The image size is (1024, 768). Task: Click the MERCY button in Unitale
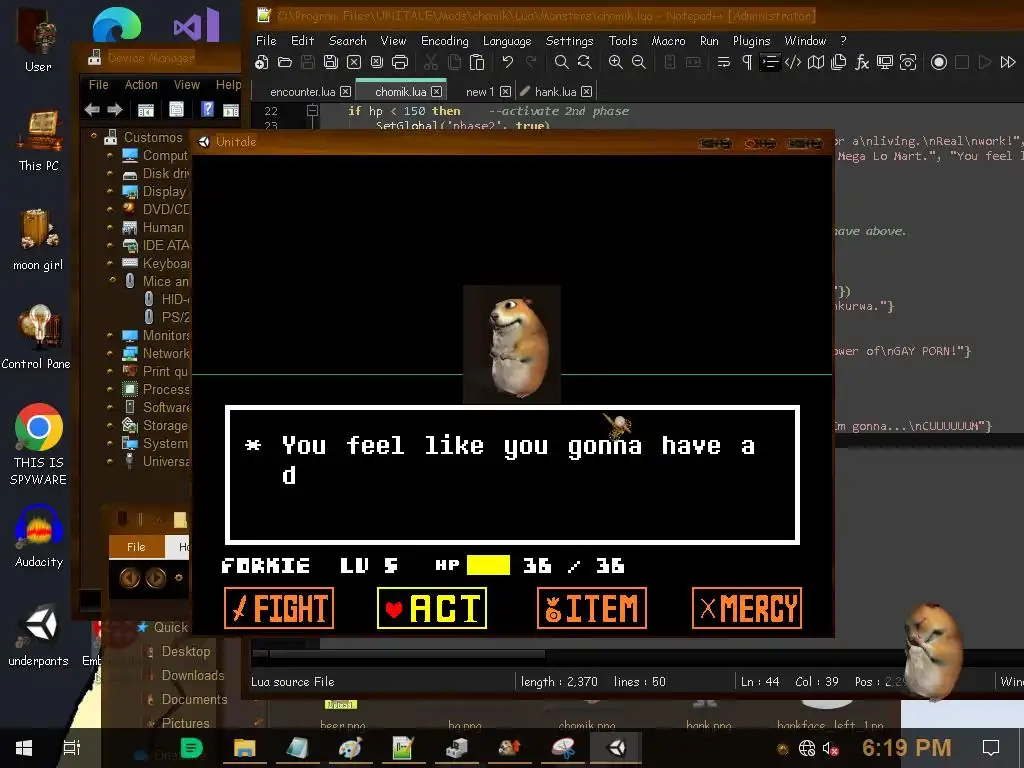coord(746,608)
